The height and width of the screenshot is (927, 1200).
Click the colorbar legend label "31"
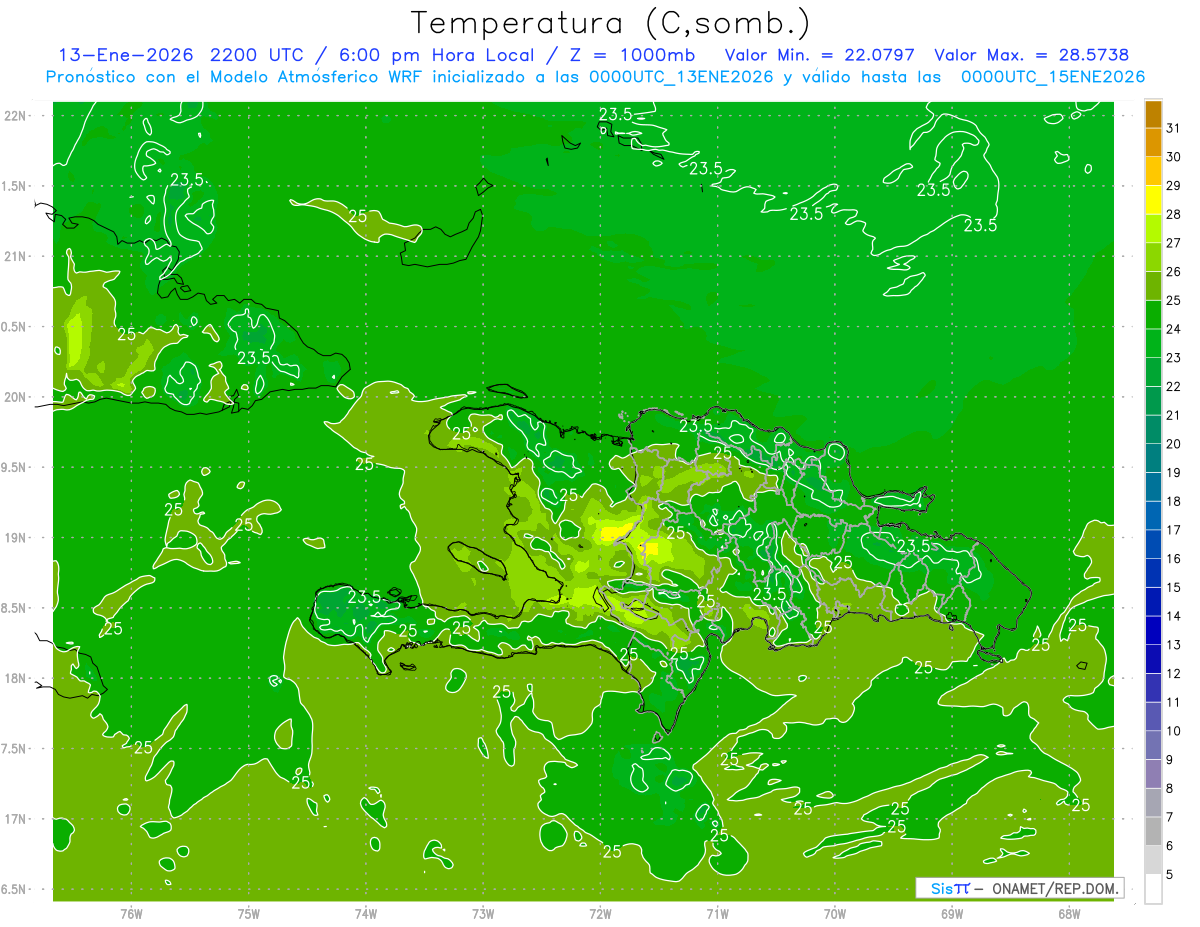1173,128
